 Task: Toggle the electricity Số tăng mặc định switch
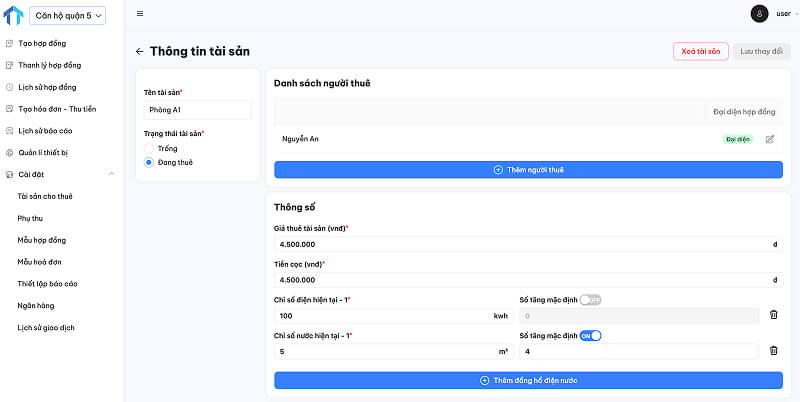coord(590,300)
